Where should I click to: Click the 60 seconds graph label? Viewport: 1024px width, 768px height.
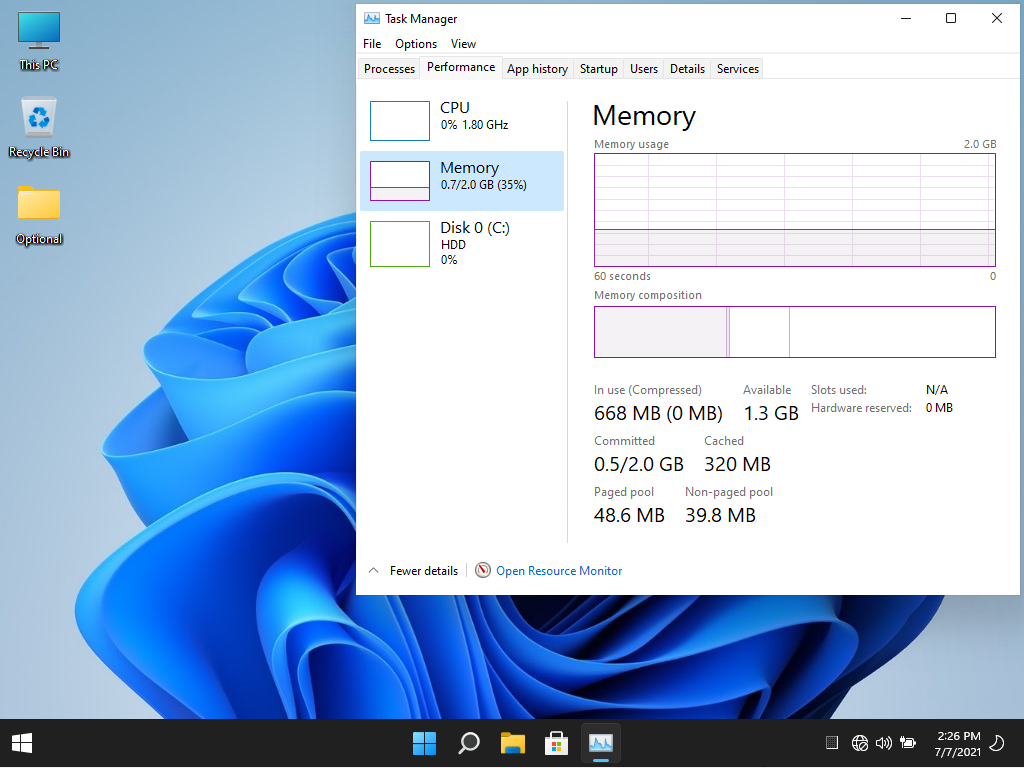tap(622, 276)
